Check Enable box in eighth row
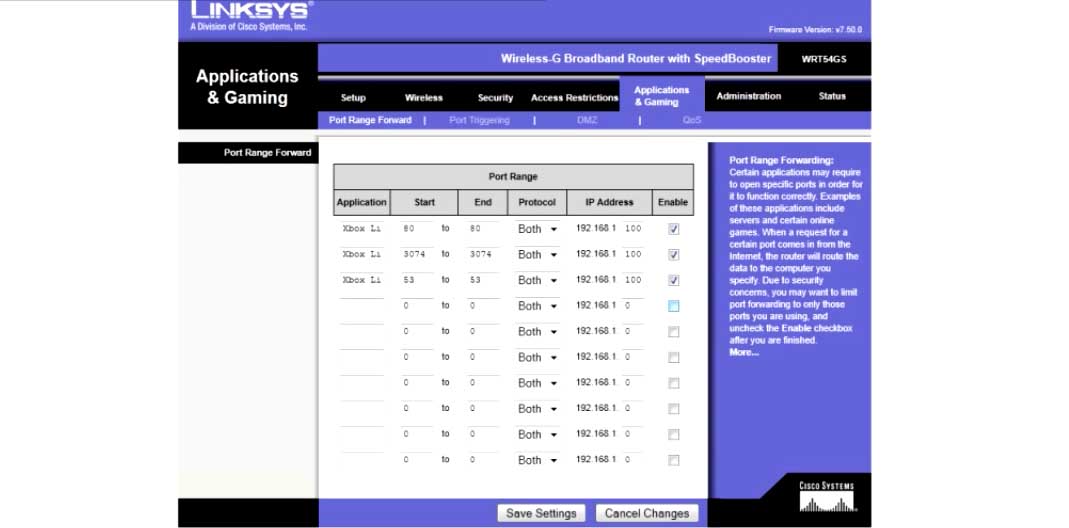1069x528 pixels. (674, 409)
